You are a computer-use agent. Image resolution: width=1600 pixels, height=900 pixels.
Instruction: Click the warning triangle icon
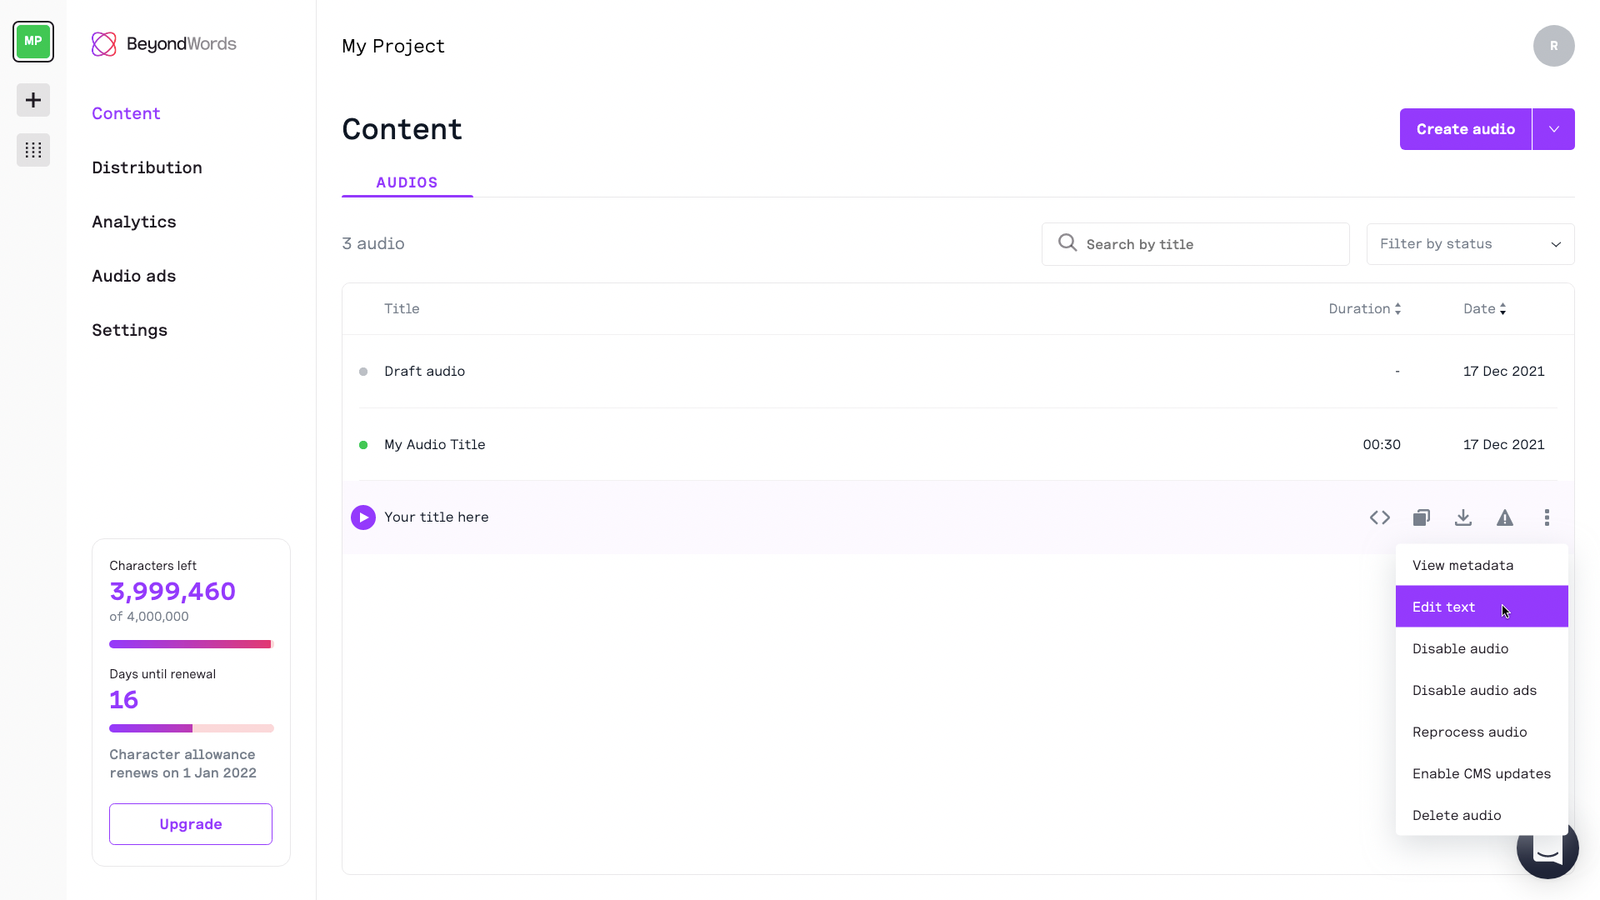(x=1504, y=517)
